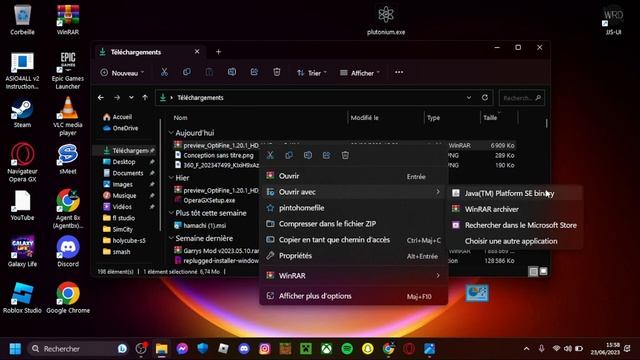Open the WinRAR submenu entry
The image size is (640, 360).
353,276
